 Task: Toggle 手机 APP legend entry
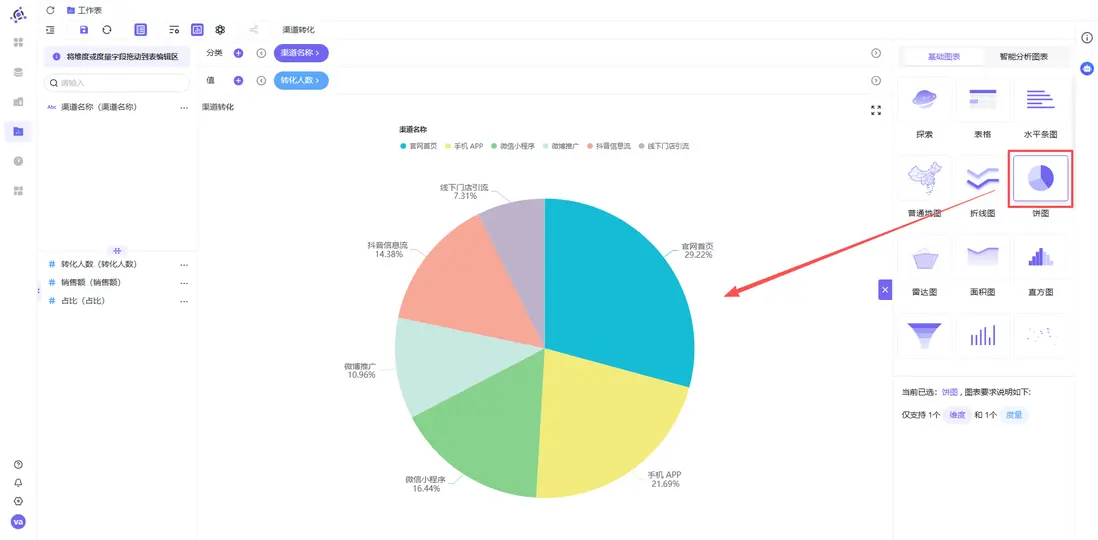464,146
